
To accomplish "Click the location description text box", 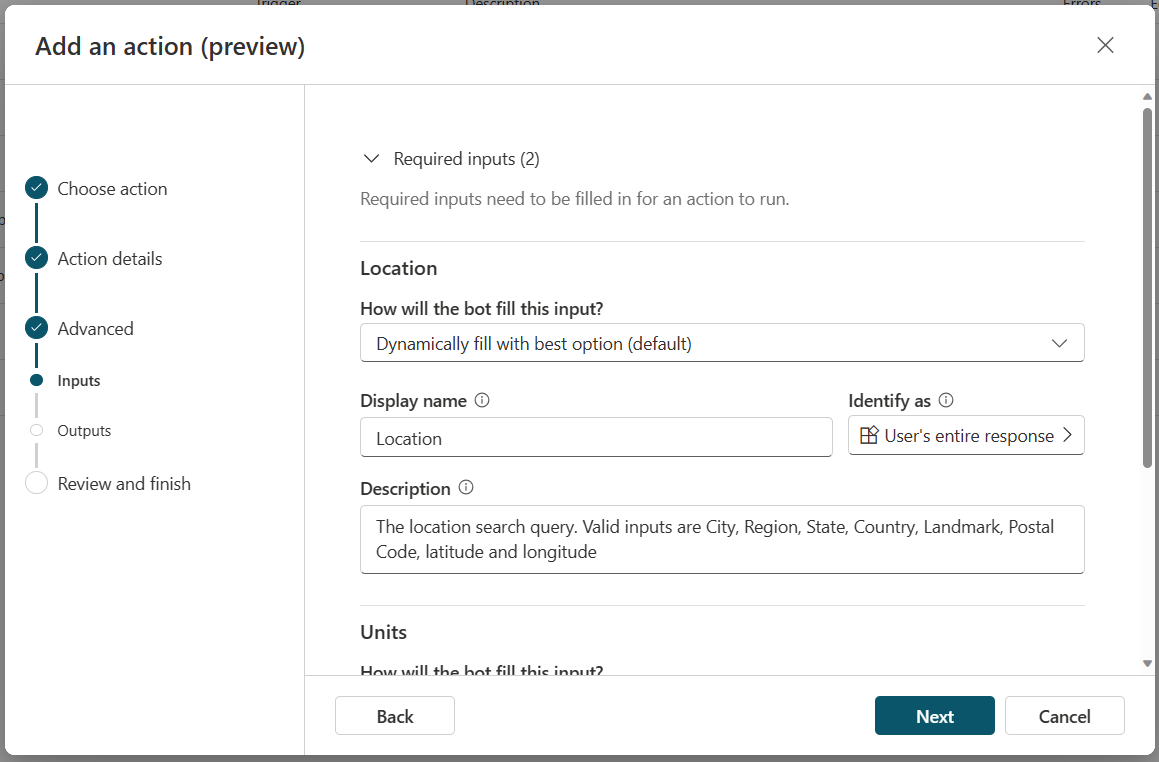I will pyautogui.click(x=722, y=540).
